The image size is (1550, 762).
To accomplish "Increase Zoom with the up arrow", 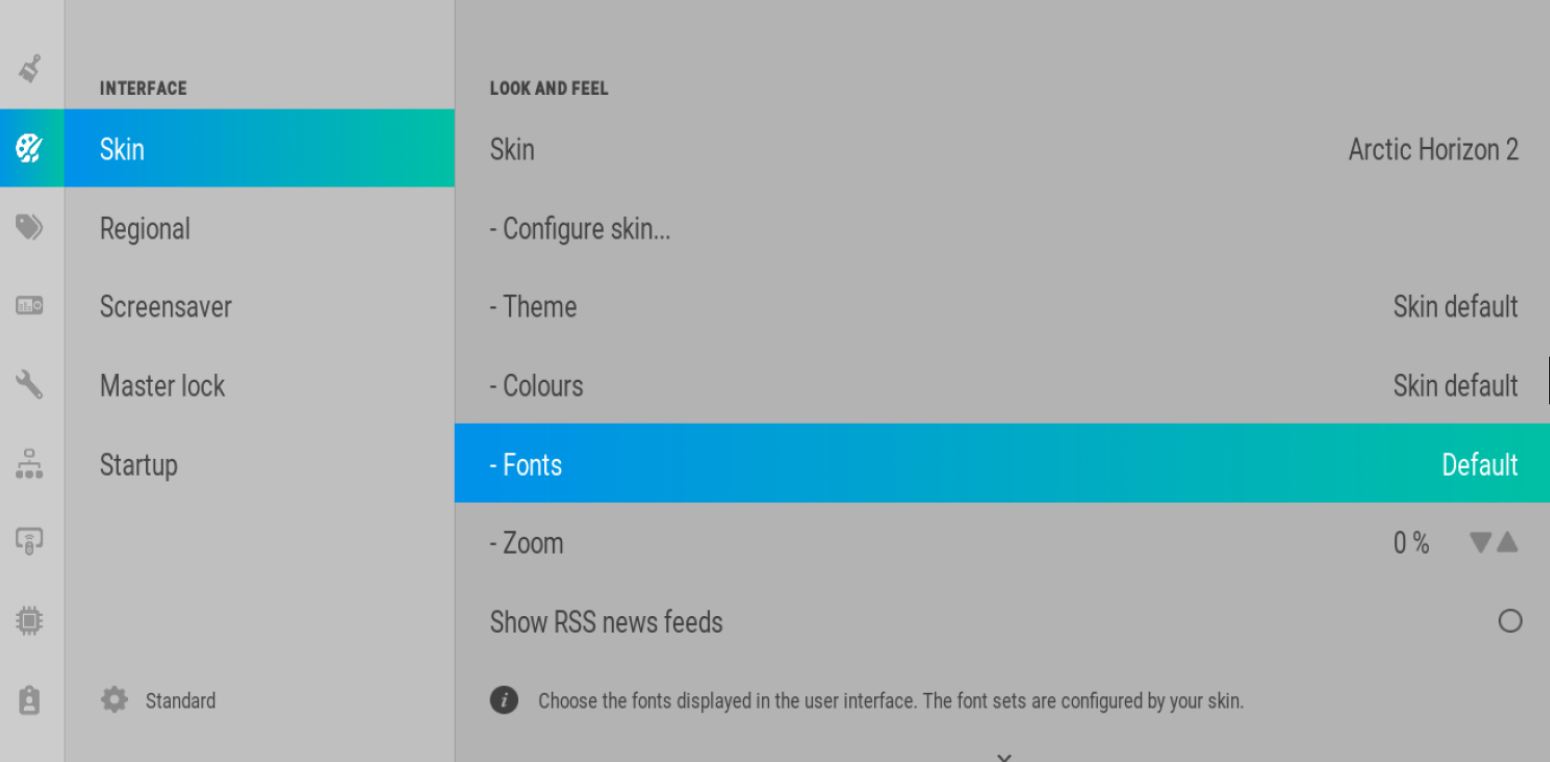I will pos(1507,543).
